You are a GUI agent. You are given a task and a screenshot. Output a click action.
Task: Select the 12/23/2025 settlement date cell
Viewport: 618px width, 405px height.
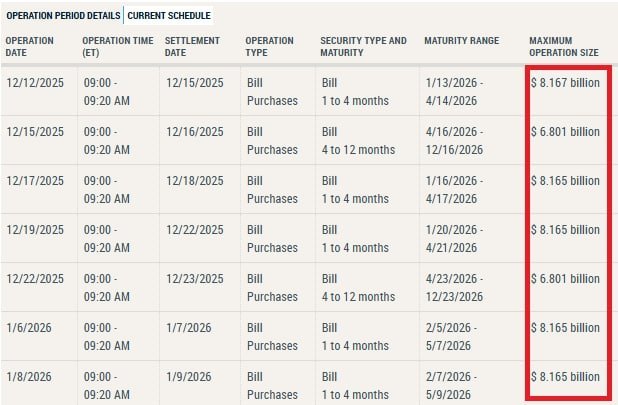click(x=195, y=279)
